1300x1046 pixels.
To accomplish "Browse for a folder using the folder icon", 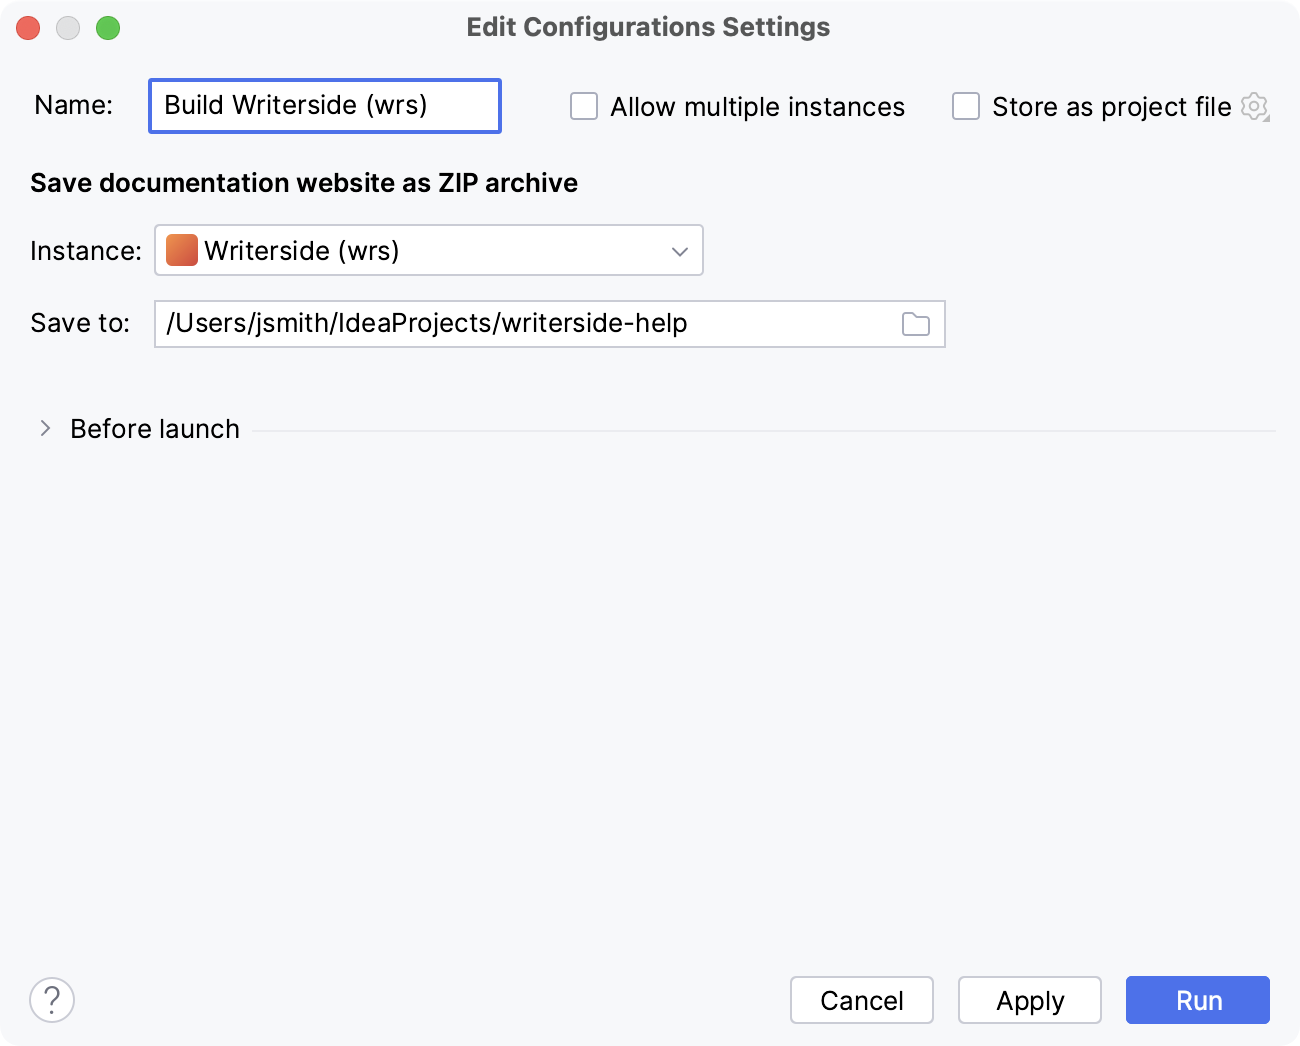I will pos(916,324).
